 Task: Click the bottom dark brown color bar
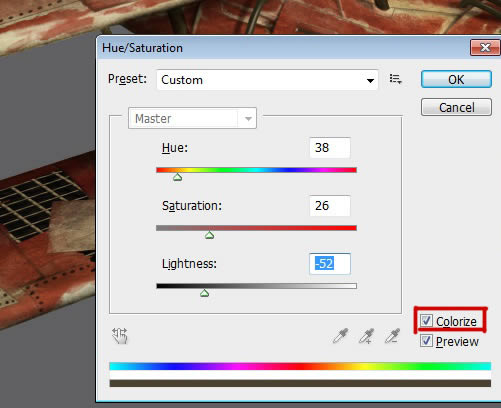coord(300,383)
